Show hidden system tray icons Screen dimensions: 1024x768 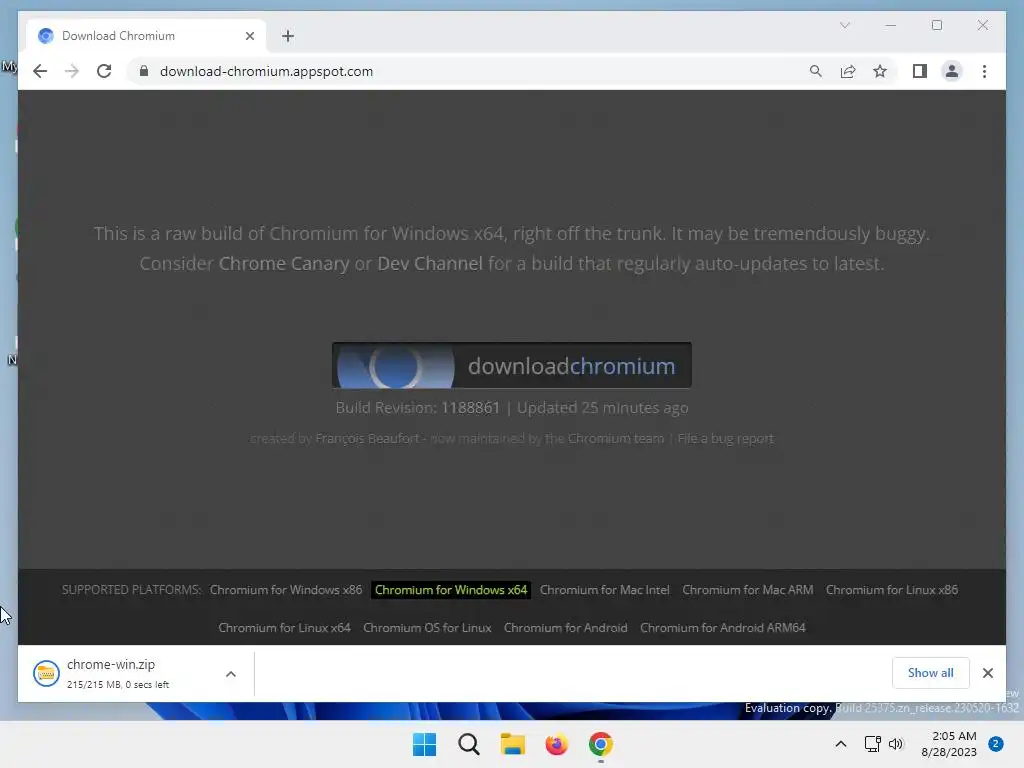pos(840,744)
